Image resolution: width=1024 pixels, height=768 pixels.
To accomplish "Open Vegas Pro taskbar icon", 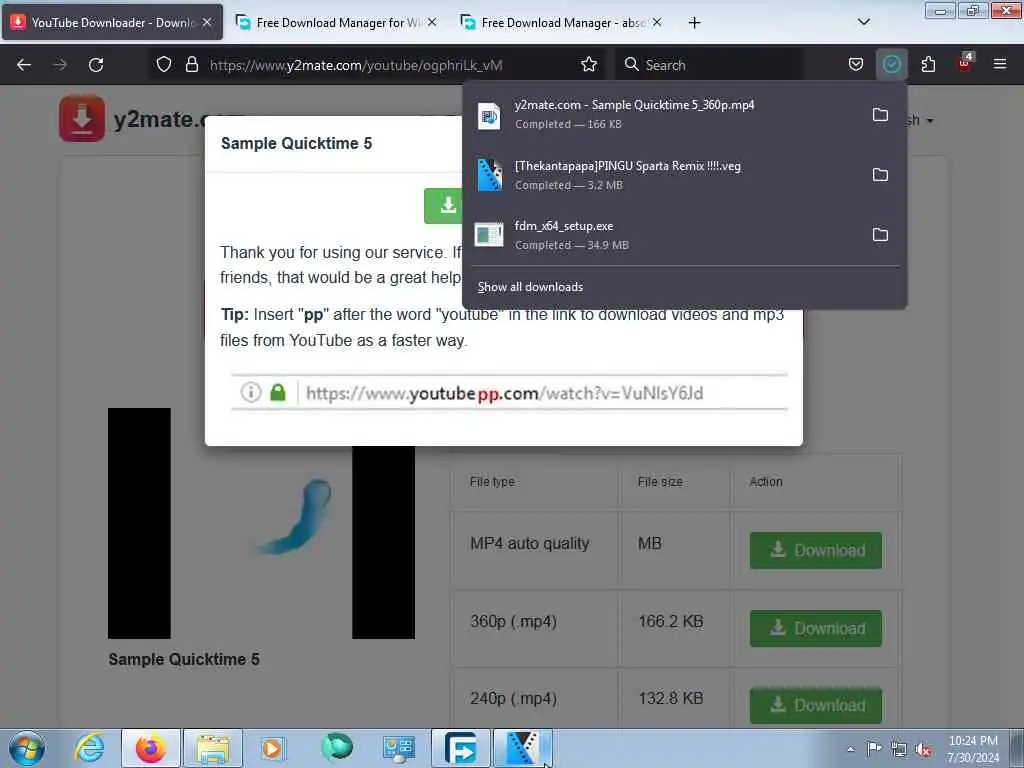I will click(523, 748).
